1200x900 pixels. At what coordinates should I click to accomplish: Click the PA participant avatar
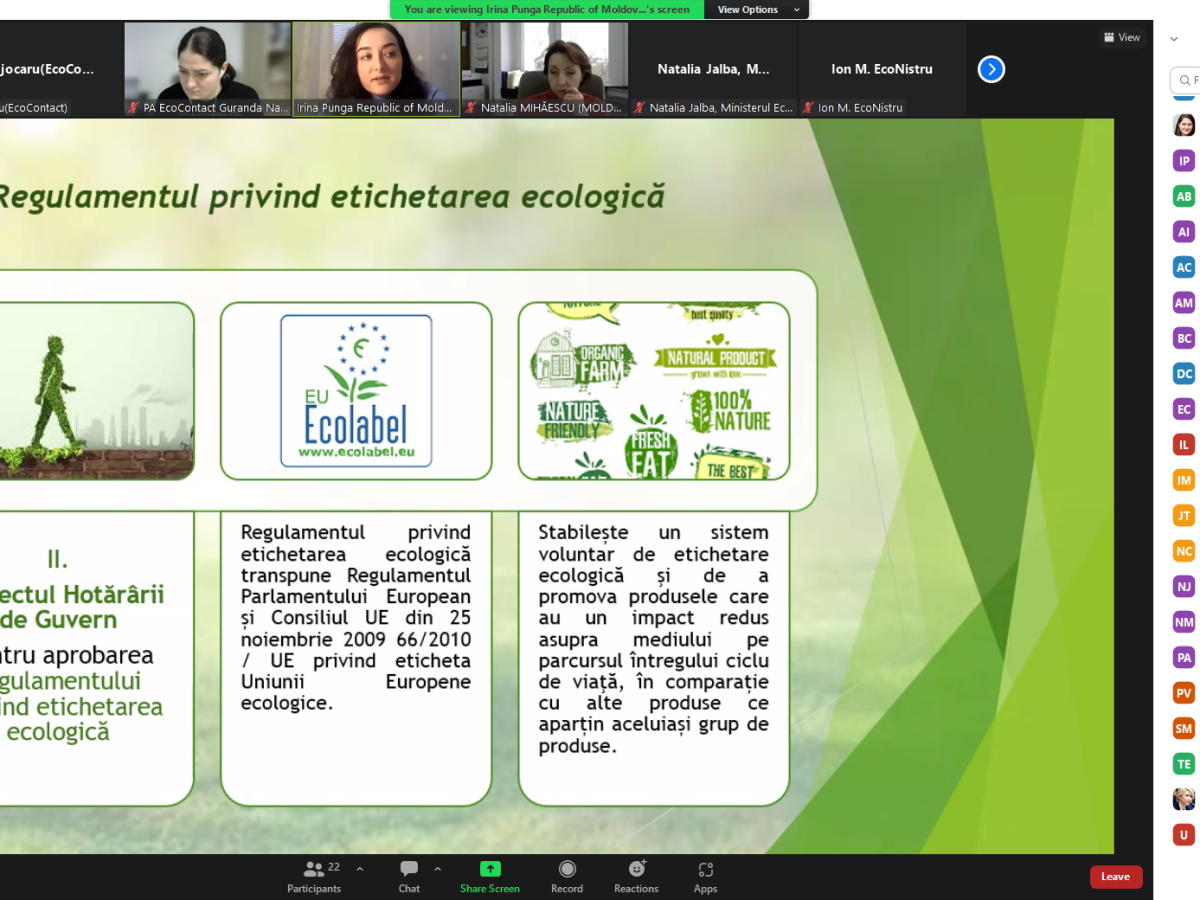[1184, 658]
